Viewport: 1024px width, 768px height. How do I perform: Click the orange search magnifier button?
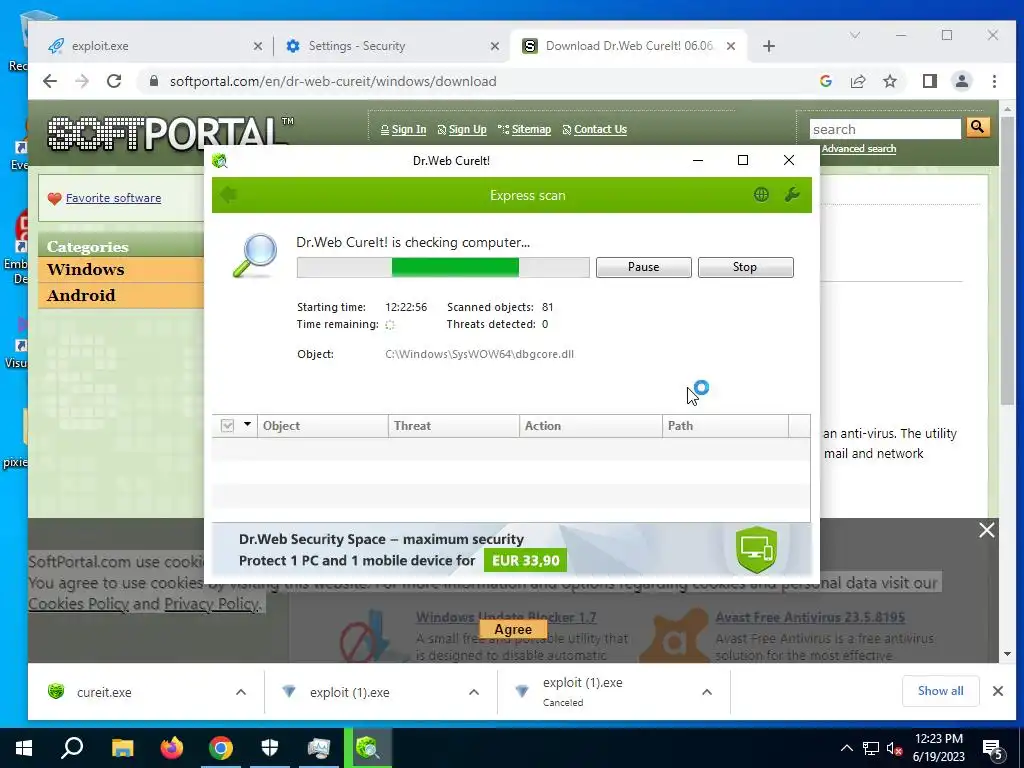click(x=977, y=127)
